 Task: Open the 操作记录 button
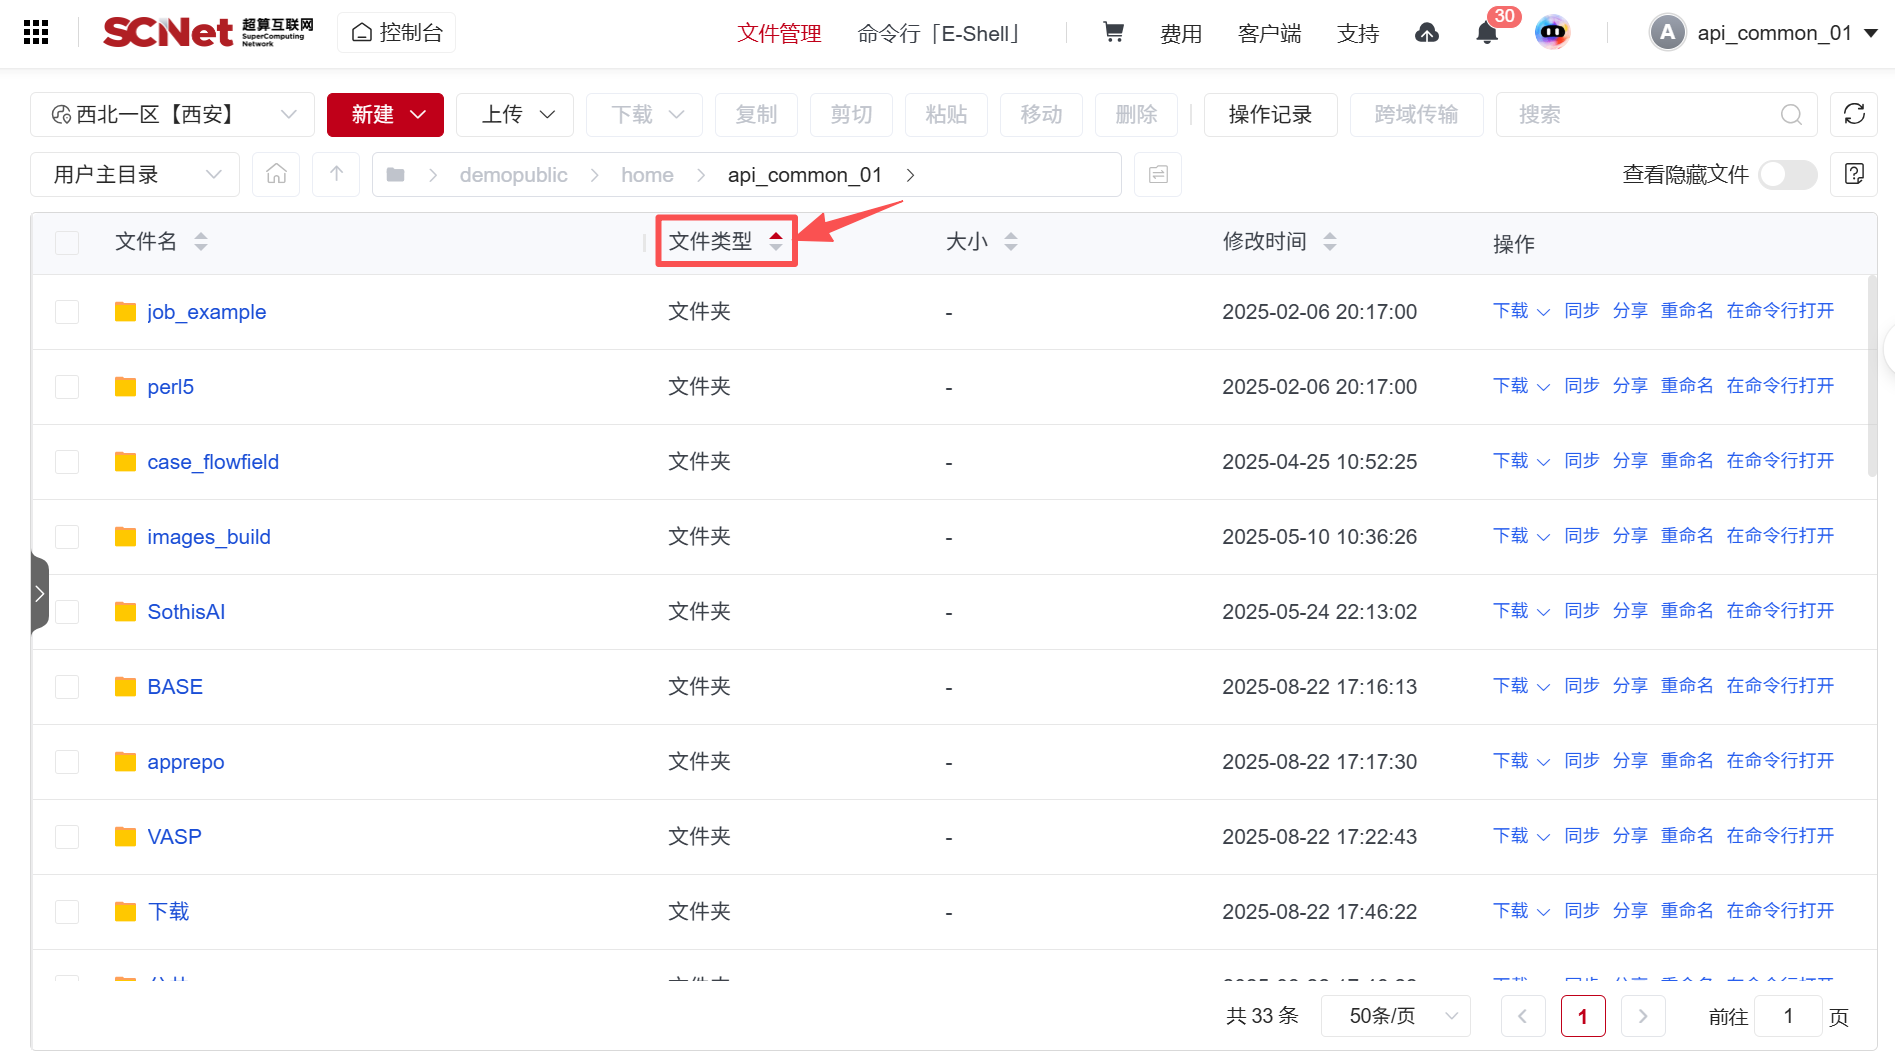(1270, 115)
